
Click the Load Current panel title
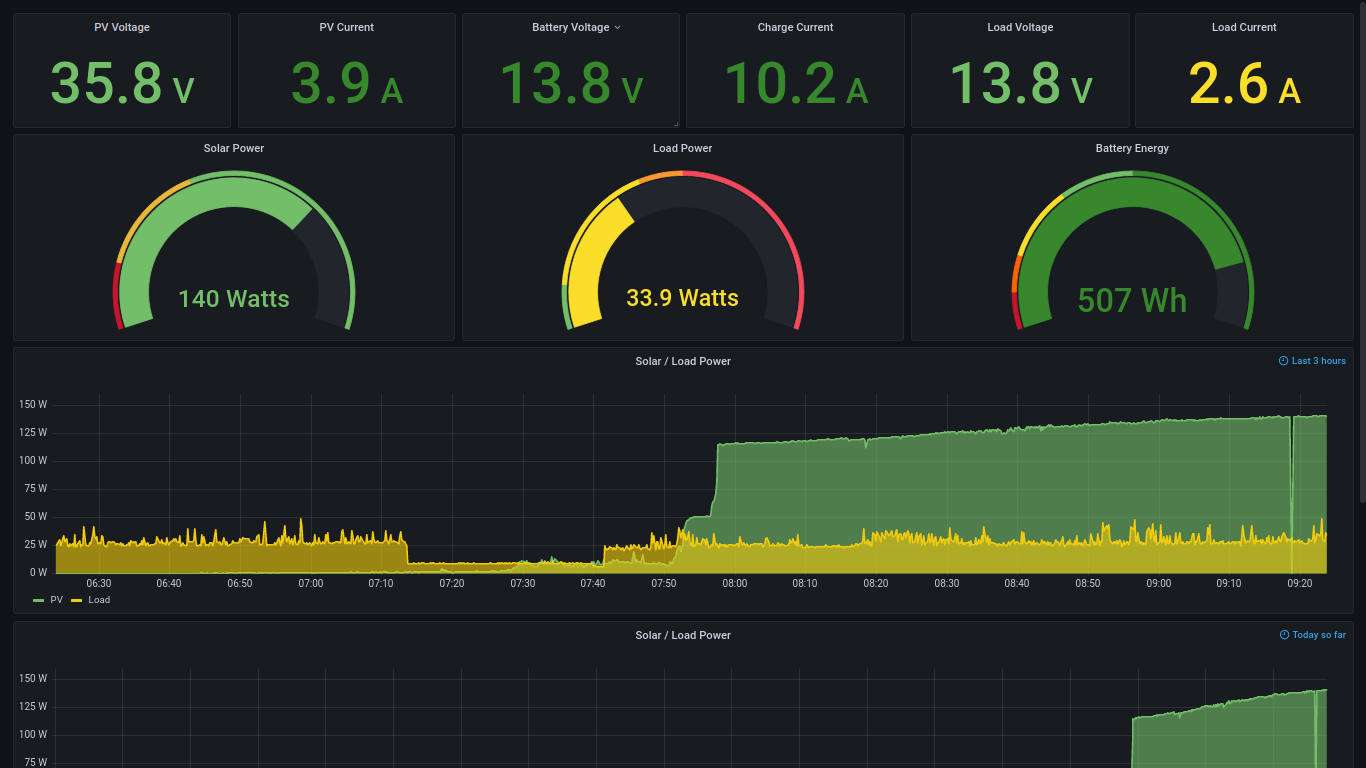pyautogui.click(x=1244, y=28)
